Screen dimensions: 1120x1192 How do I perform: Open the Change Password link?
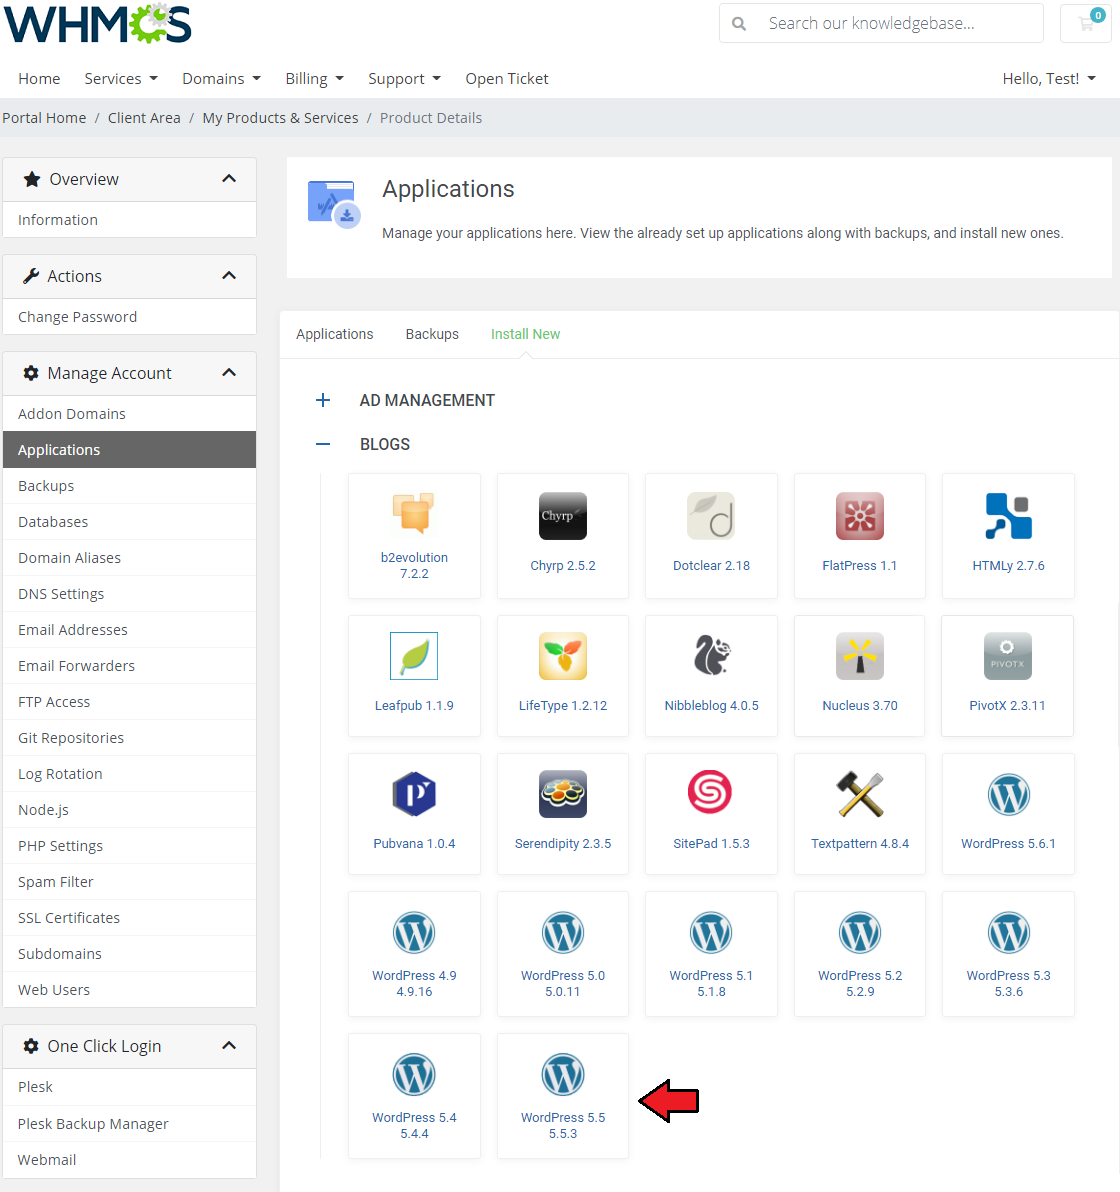pos(129,317)
